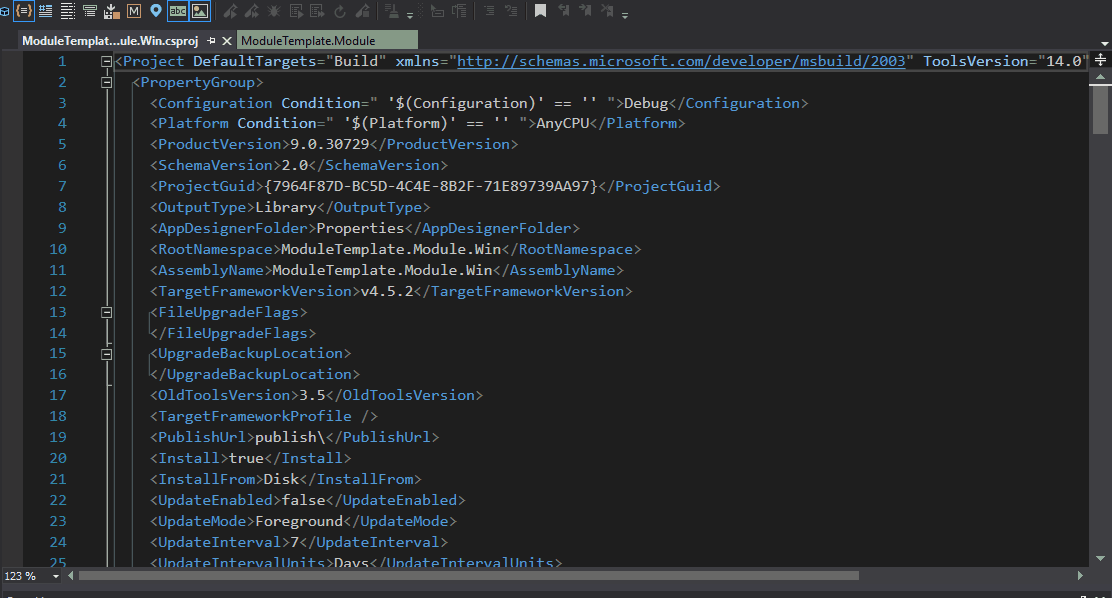Image resolution: width=1112 pixels, height=598 pixels.
Task: Open toolbar overflow options arrow
Action: pos(625,15)
